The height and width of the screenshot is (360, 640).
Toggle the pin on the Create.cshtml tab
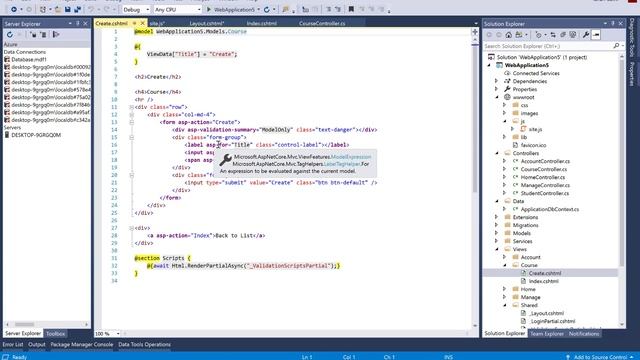click(x=134, y=23)
